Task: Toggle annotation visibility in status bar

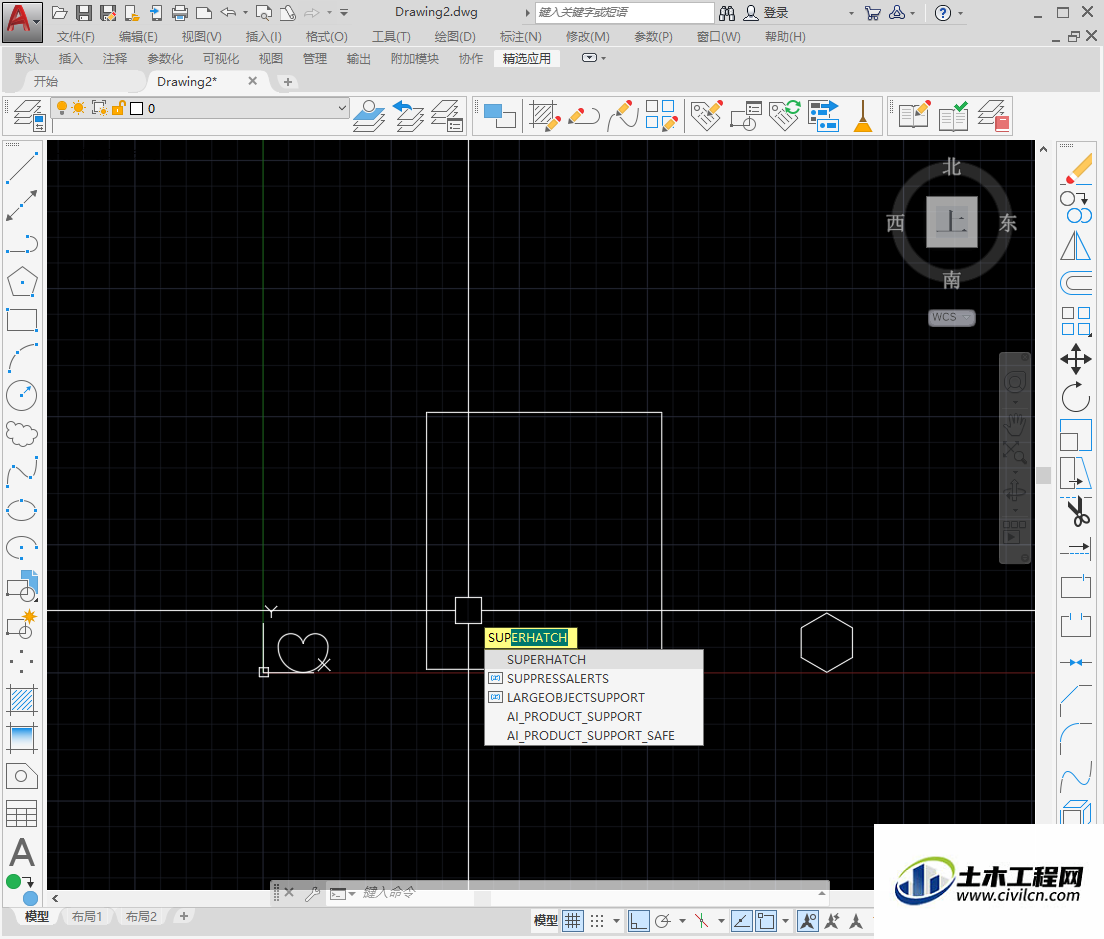Action: point(808,921)
